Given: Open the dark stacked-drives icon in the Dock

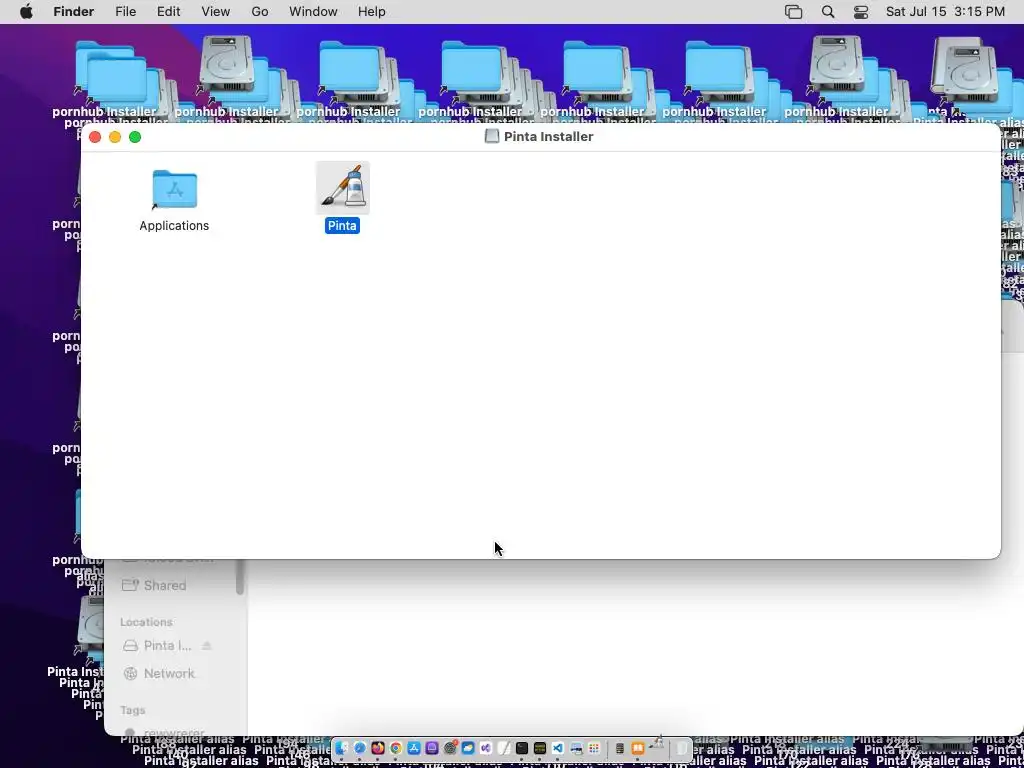Looking at the screenshot, I should click(620, 748).
